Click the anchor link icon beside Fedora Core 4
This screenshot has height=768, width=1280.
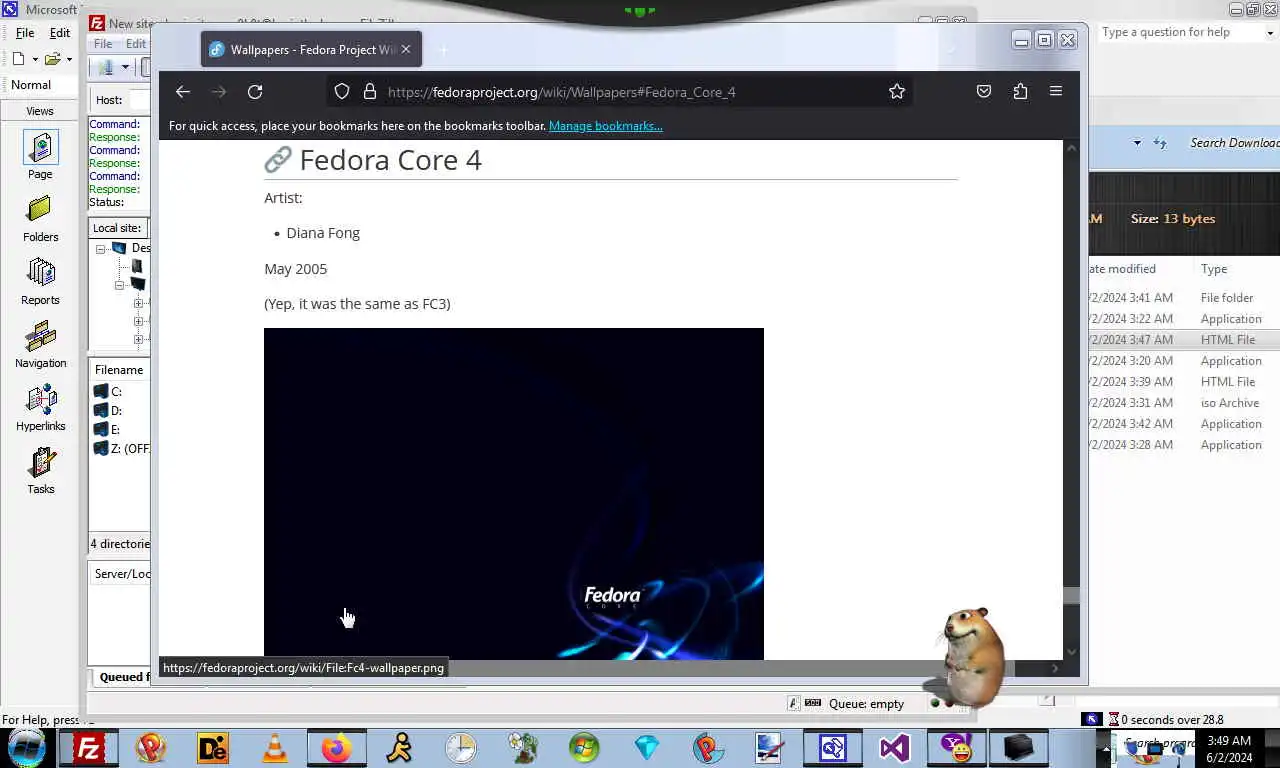277,159
